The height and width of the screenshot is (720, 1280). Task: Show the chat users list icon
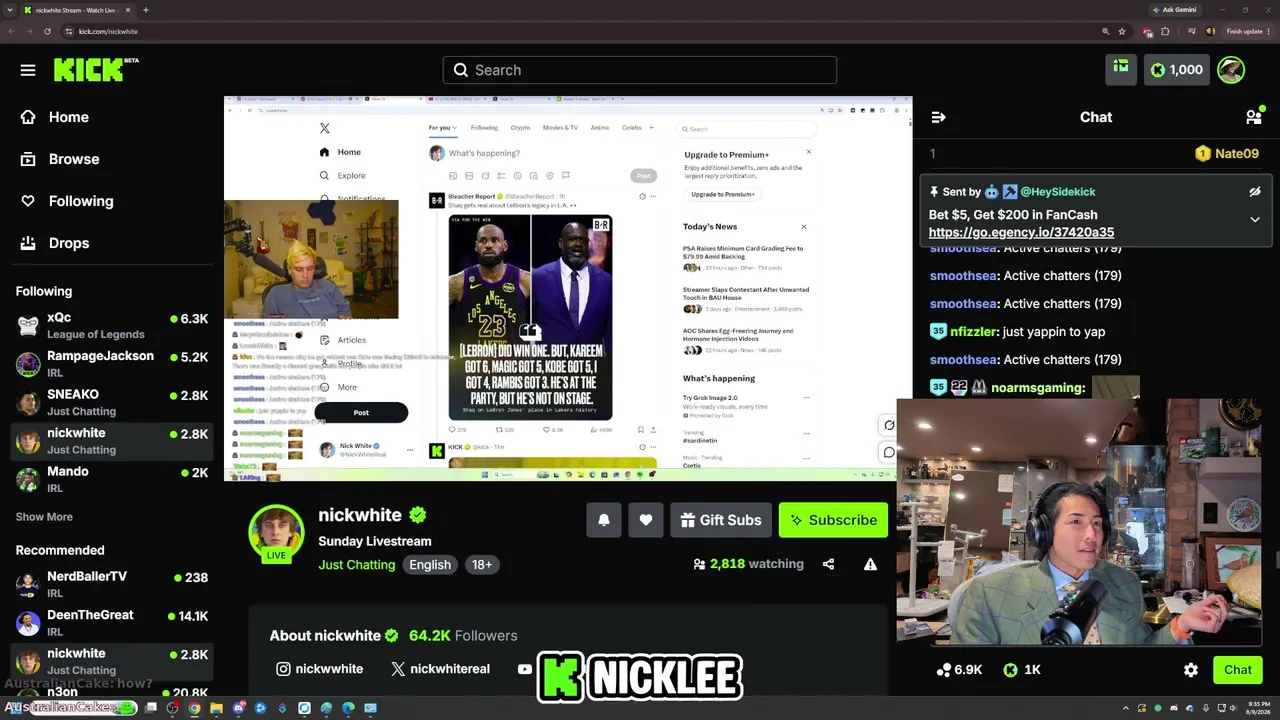[1254, 117]
